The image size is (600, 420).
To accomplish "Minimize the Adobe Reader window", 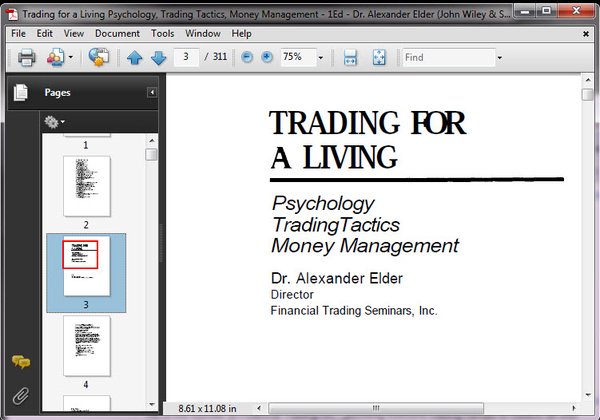I will [x=525, y=11].
